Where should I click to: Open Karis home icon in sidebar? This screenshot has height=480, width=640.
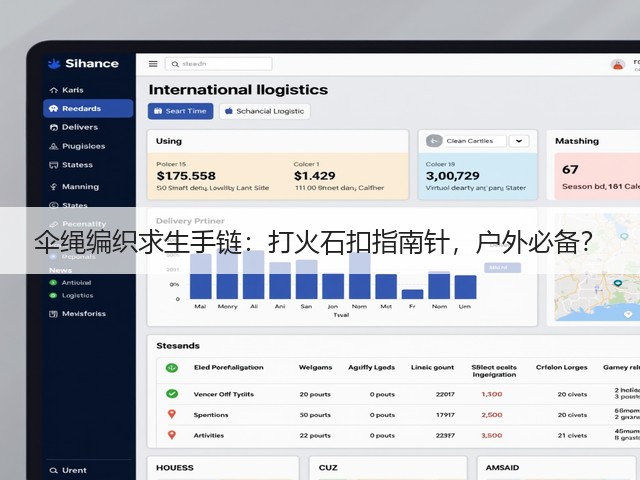tap(53, 90)
